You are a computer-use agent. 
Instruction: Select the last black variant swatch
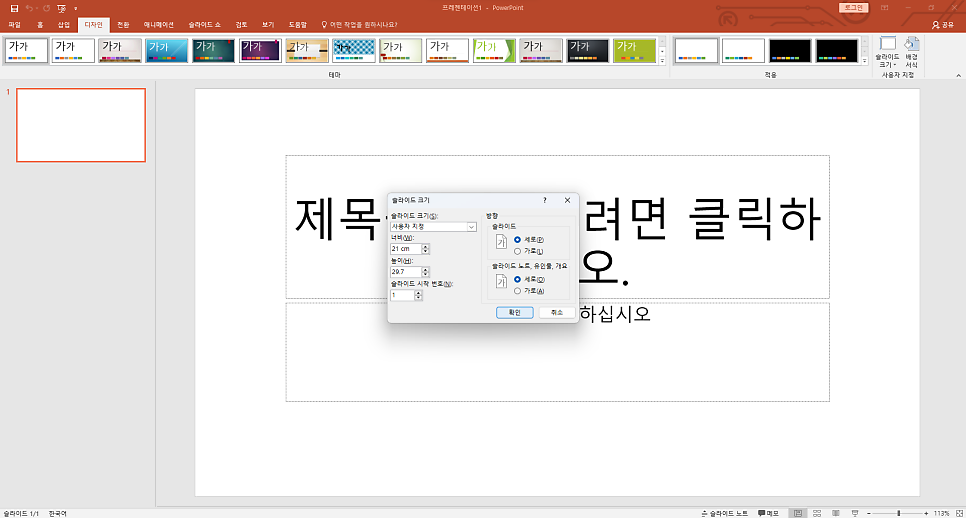coord(837,51)
